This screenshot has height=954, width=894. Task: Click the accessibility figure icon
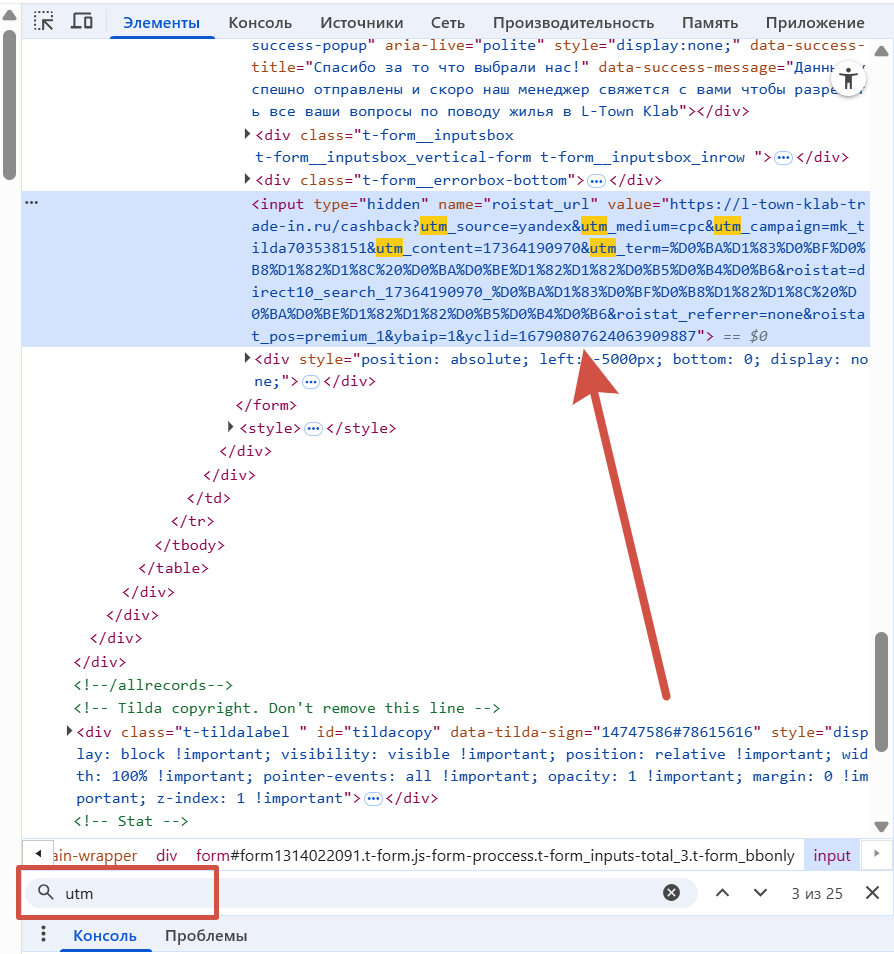point(849,80)
